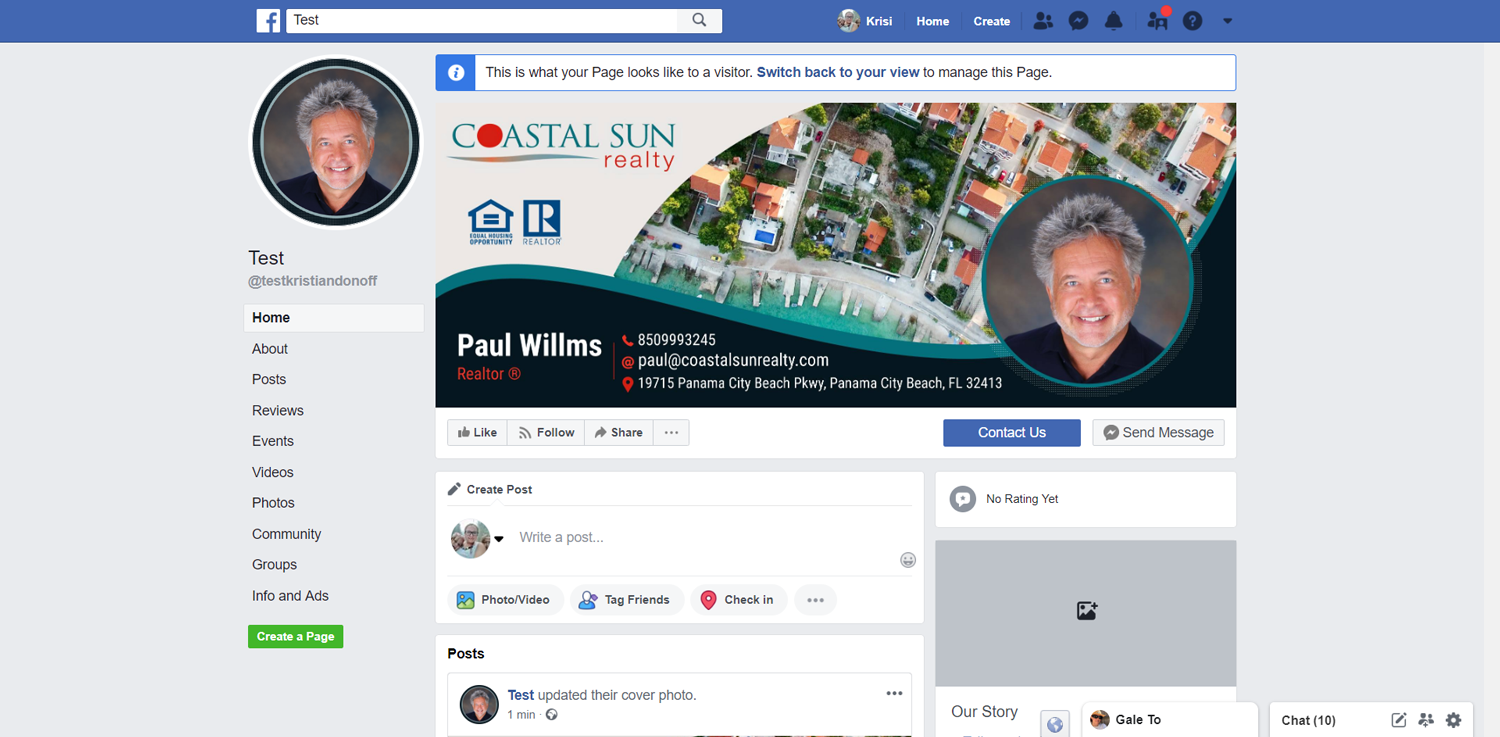
Task: Switch to the Photos section
Action: [x=272, y=502]
